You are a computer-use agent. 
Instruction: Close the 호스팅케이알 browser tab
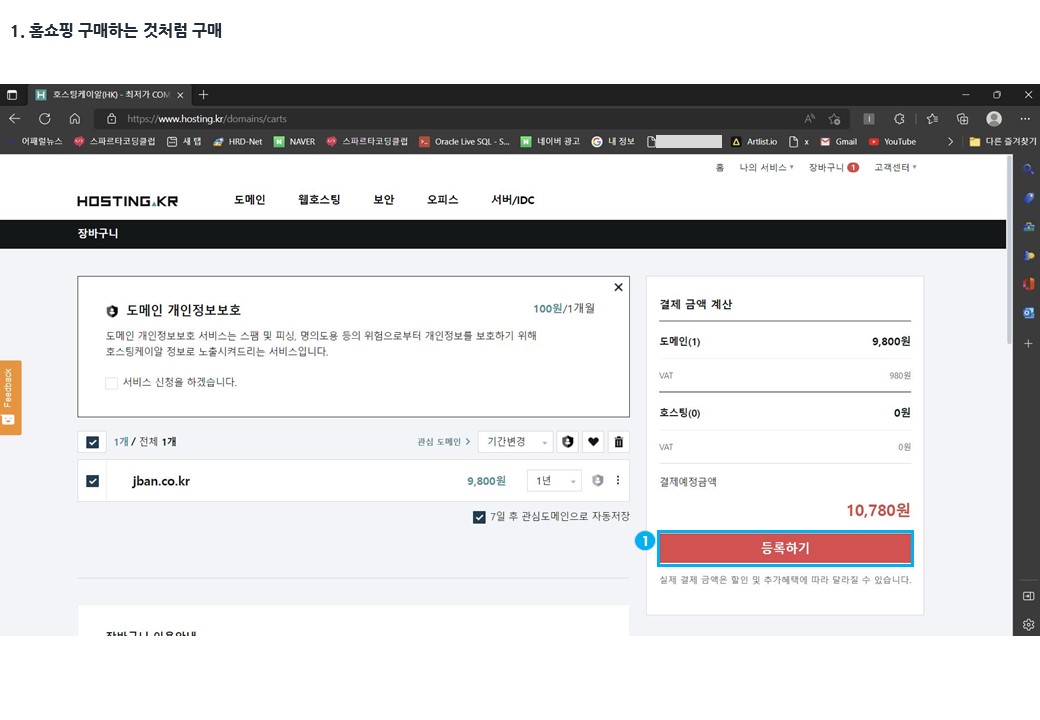(x=180, y=95)
